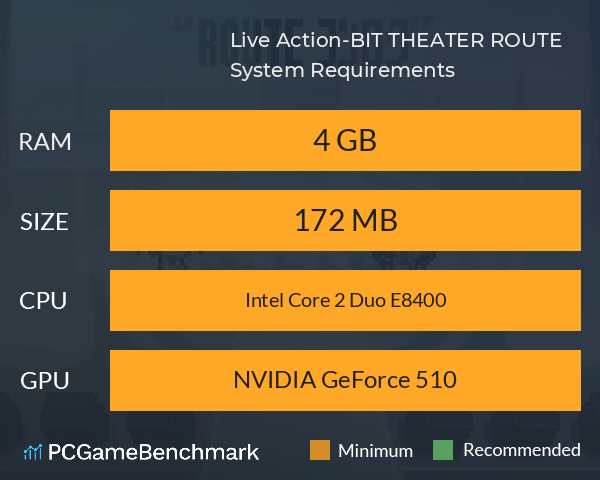Click the 172 MB text value
600x480 pixels.
(346, 220)
